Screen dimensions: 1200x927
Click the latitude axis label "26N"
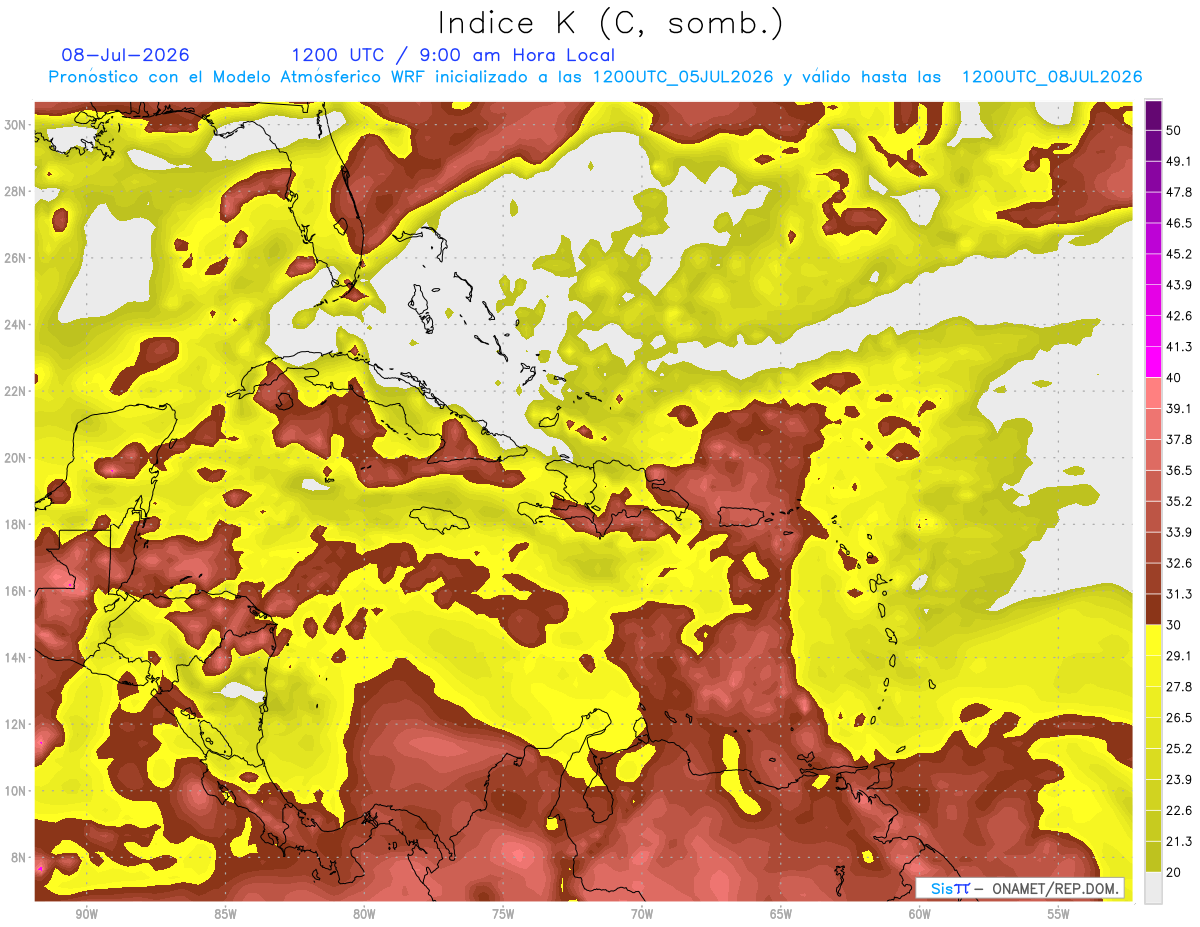[15, 258]
